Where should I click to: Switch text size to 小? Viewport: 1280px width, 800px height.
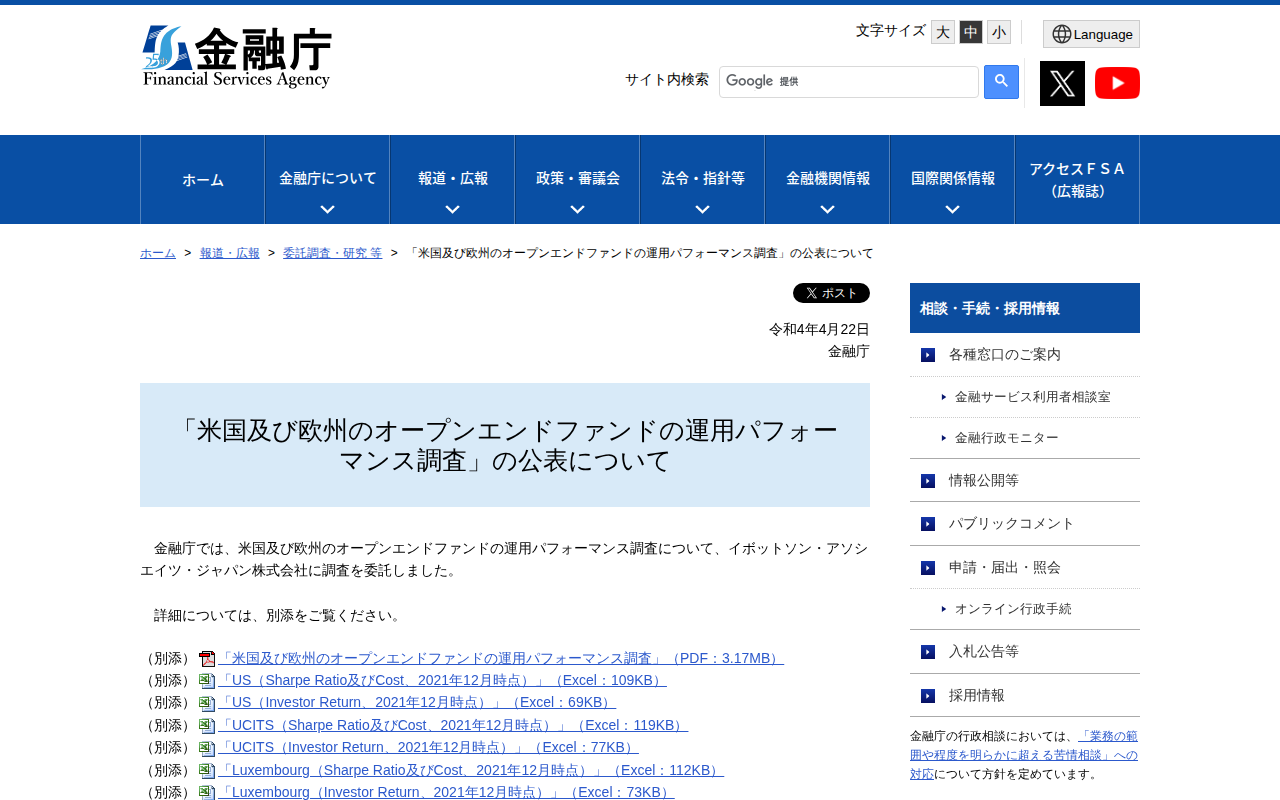tap(997, 30)
